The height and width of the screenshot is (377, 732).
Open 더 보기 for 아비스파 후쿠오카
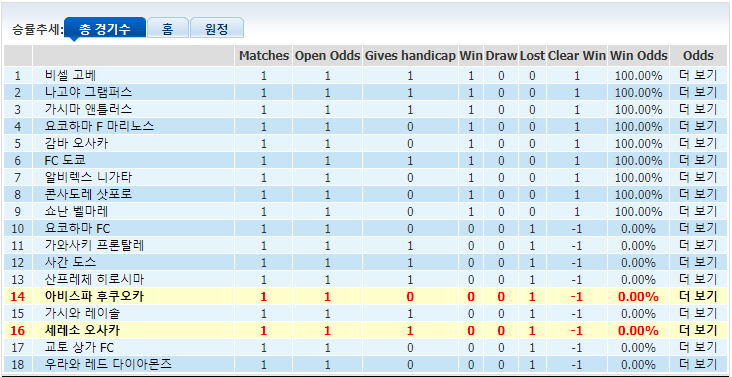(698, 296)
